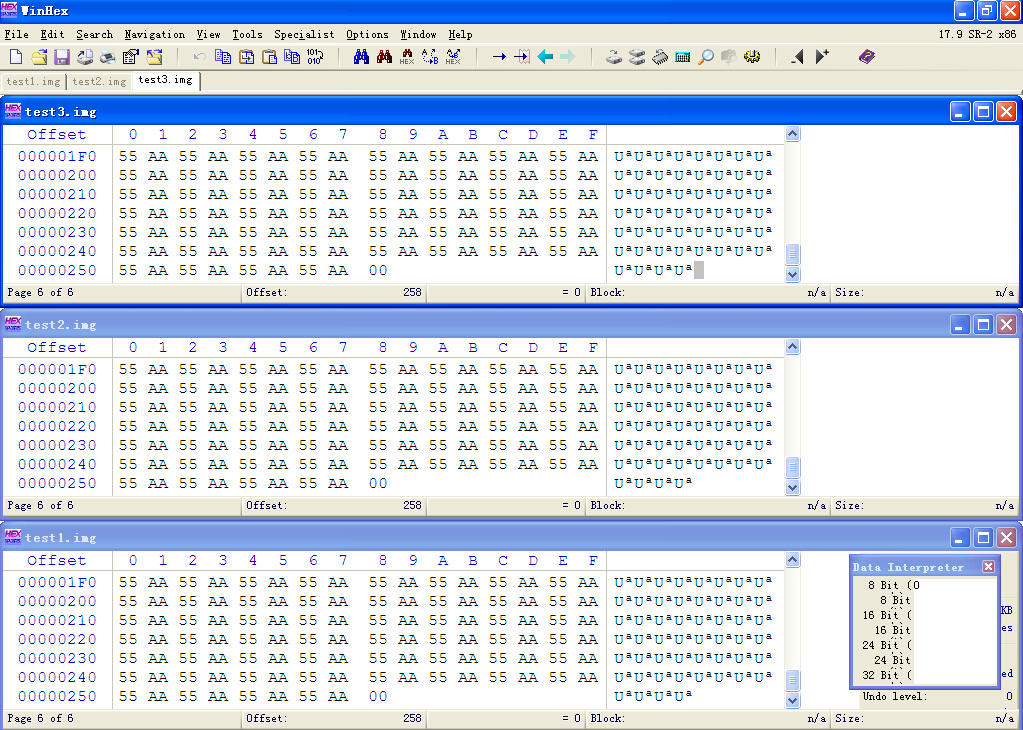Click offset 00000240 row label in test1.img
This screenshot has width=1023, height=730.
point(57,677)
